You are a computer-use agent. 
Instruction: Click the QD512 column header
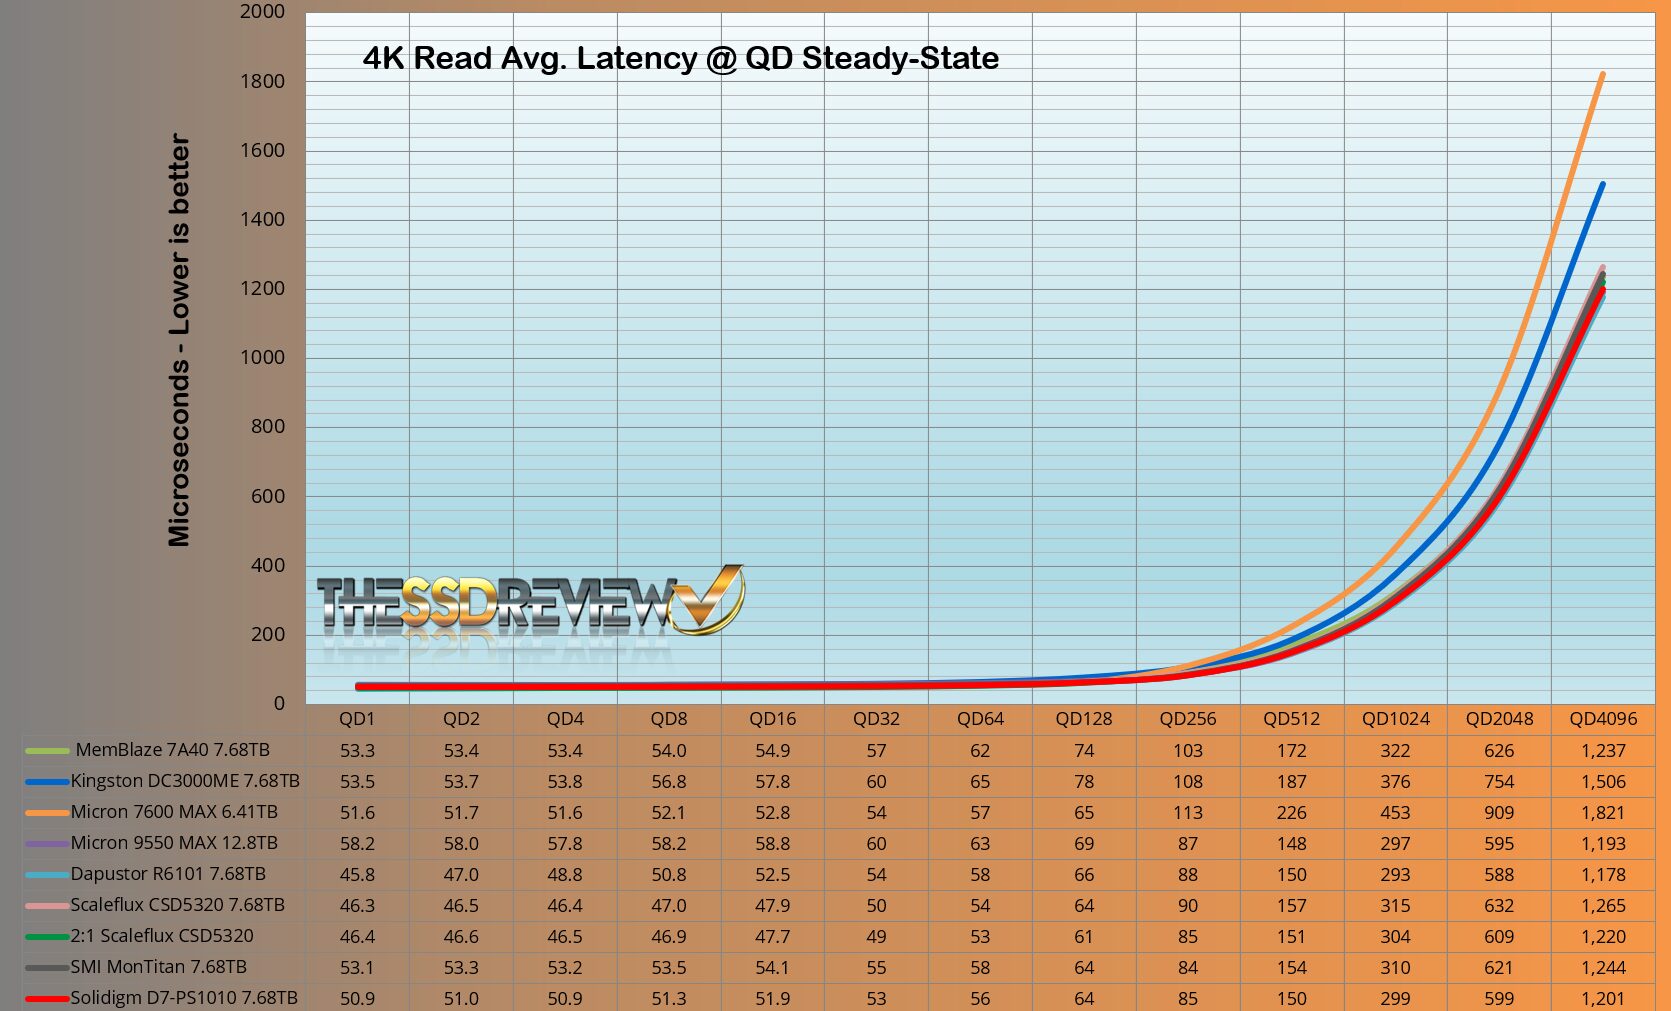coord(1292,719)
